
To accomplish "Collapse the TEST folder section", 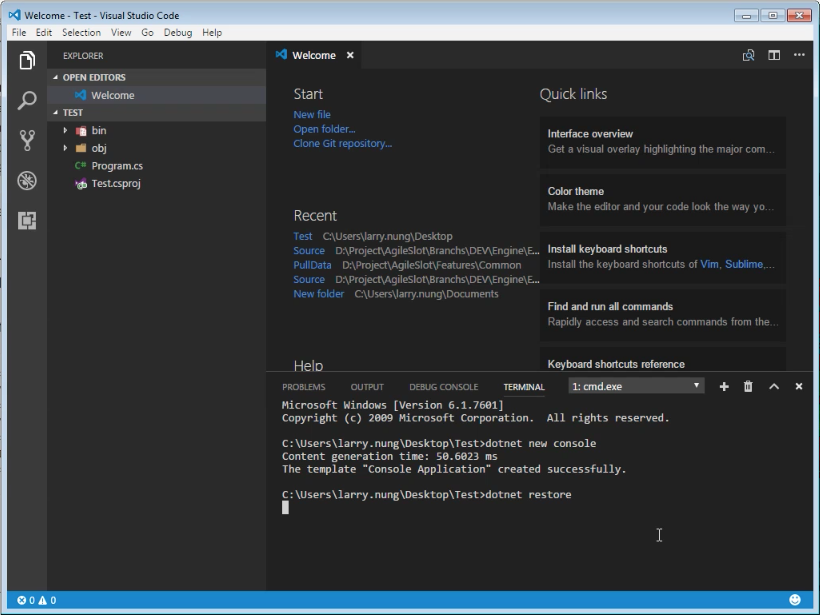I will (55, 112).
